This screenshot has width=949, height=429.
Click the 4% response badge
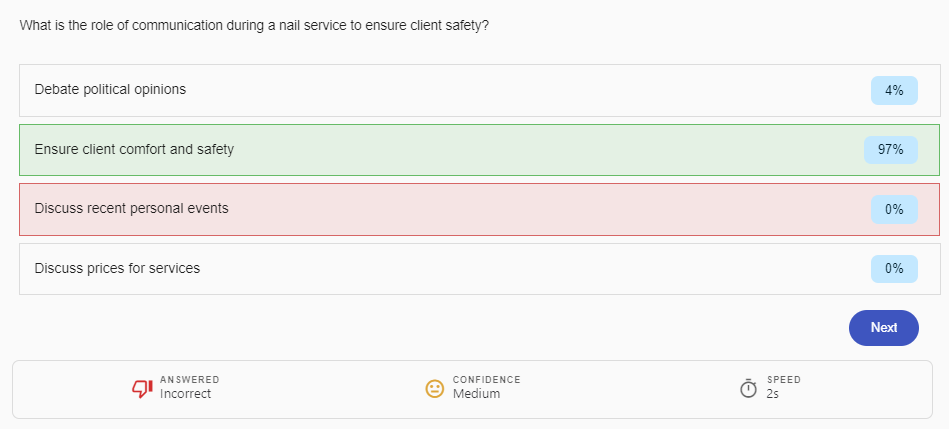[x=894, y=90]
